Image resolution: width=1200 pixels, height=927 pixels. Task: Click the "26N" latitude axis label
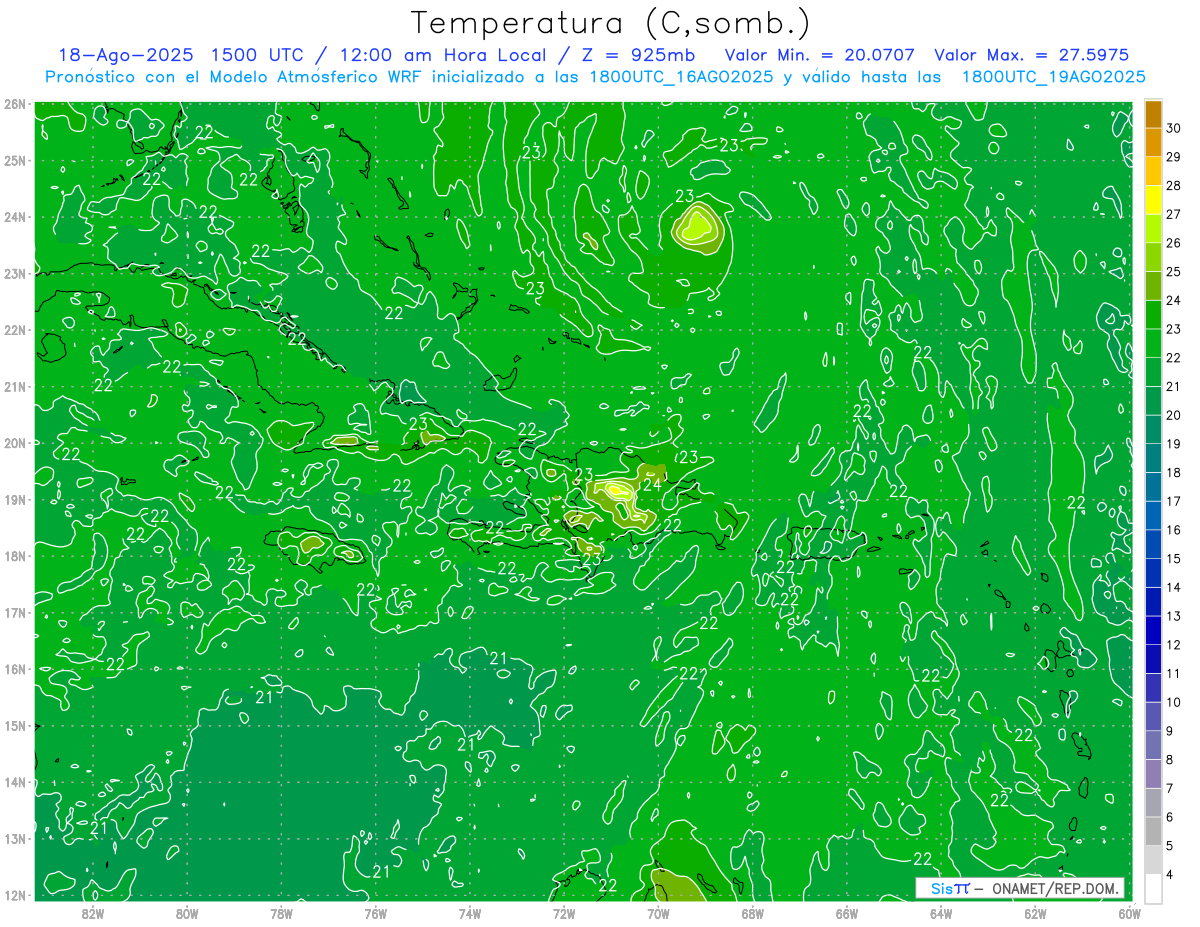tap(15, 104)
